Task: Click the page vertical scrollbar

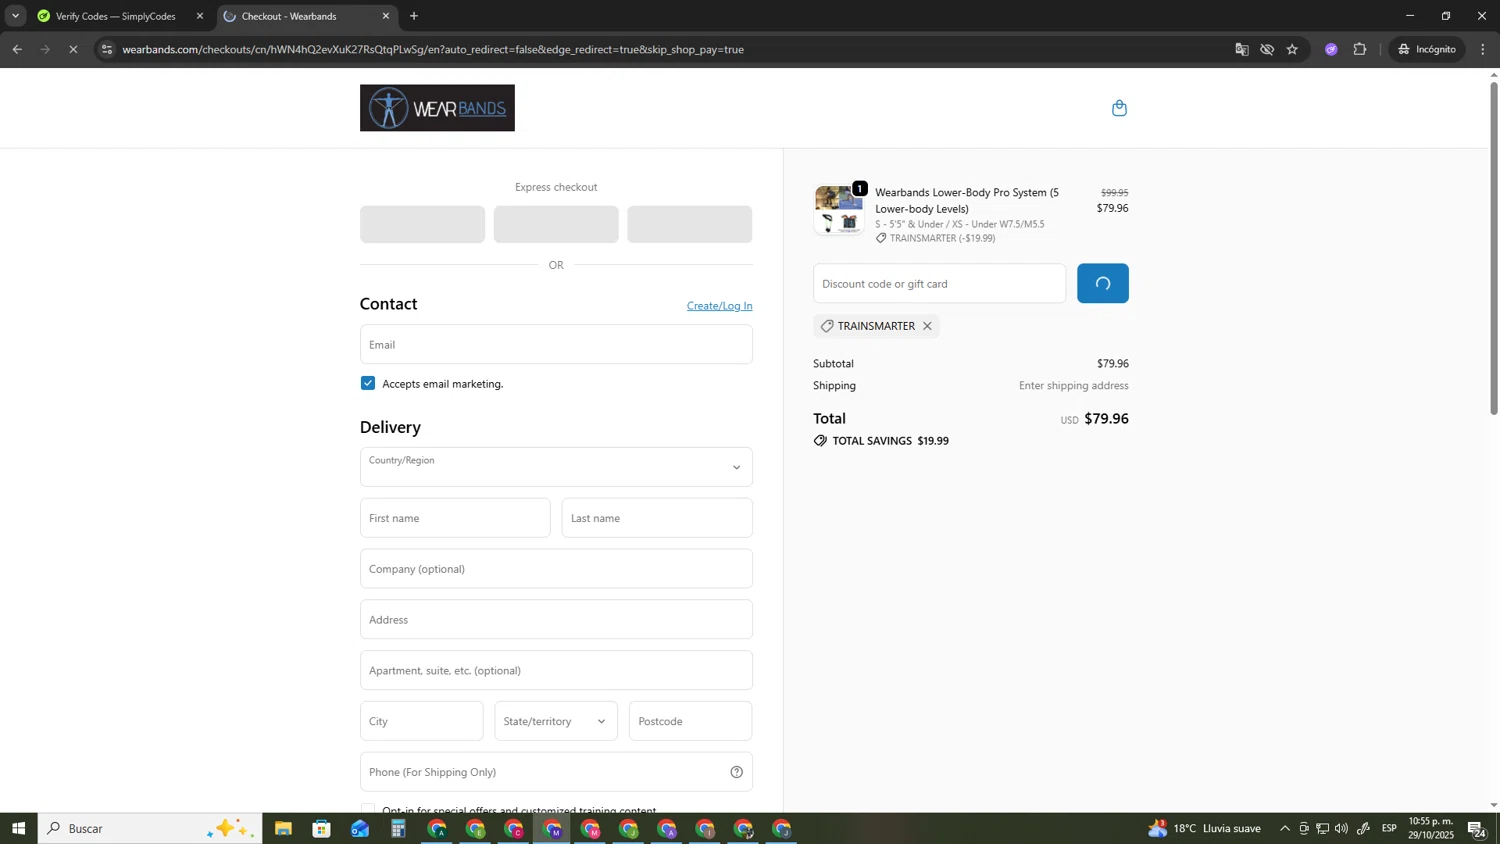Action: (x=1494, y=247)
